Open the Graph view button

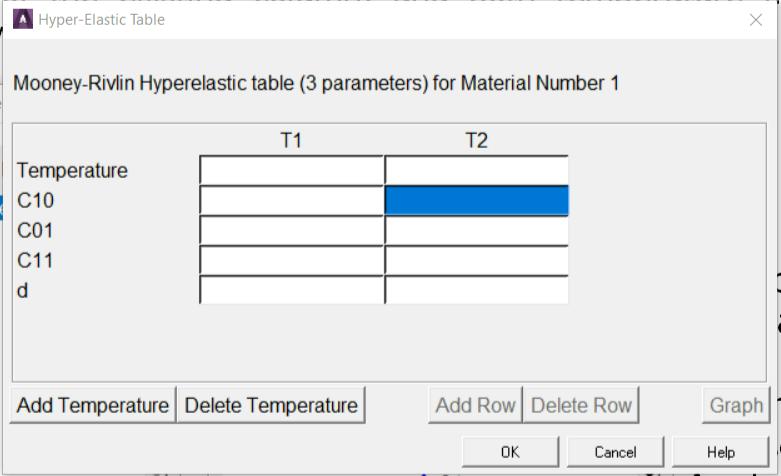pyautogui.click(x=736, y=405)
